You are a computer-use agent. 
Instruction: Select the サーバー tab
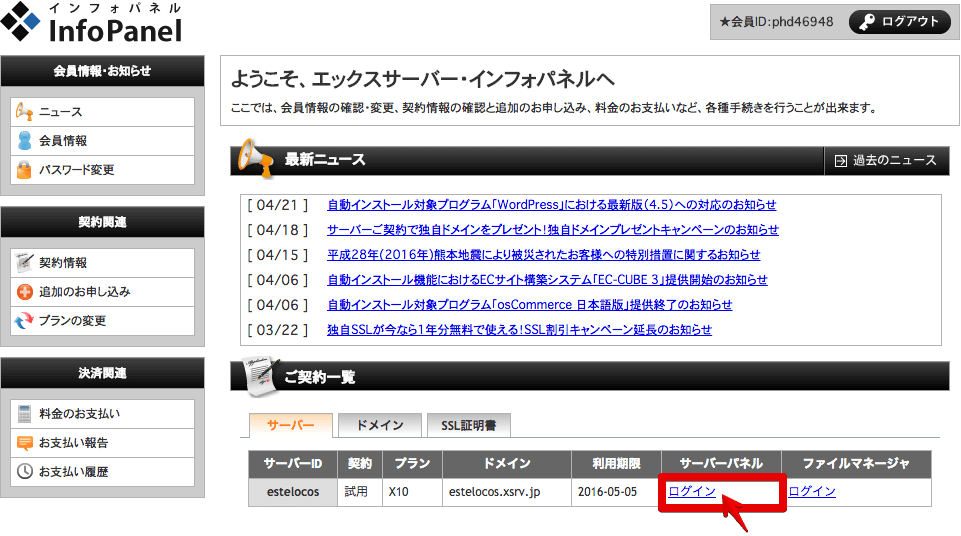[x=291, y=425]
